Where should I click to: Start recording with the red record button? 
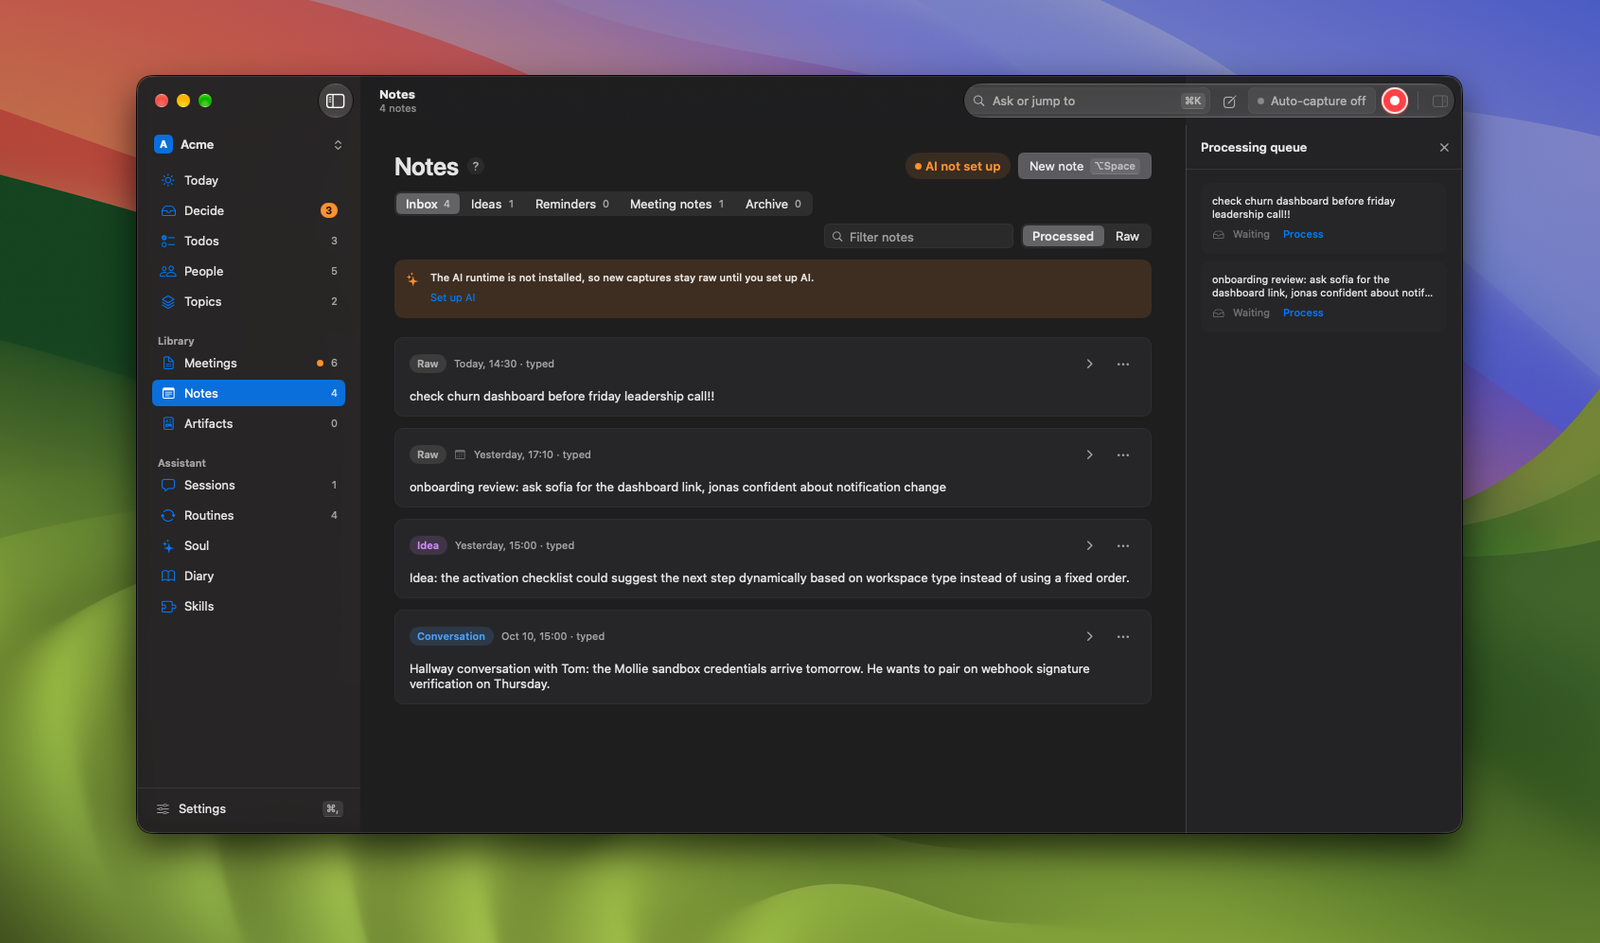(x=1394, y=101)
